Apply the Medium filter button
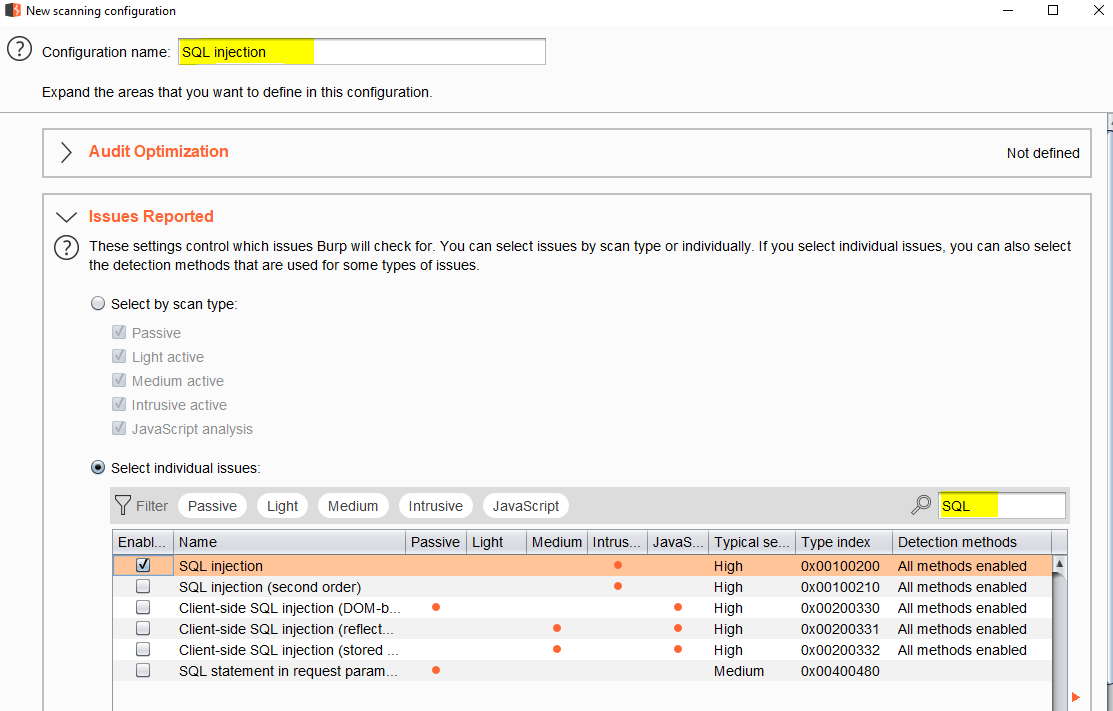1113x711 pixels. 353,506
